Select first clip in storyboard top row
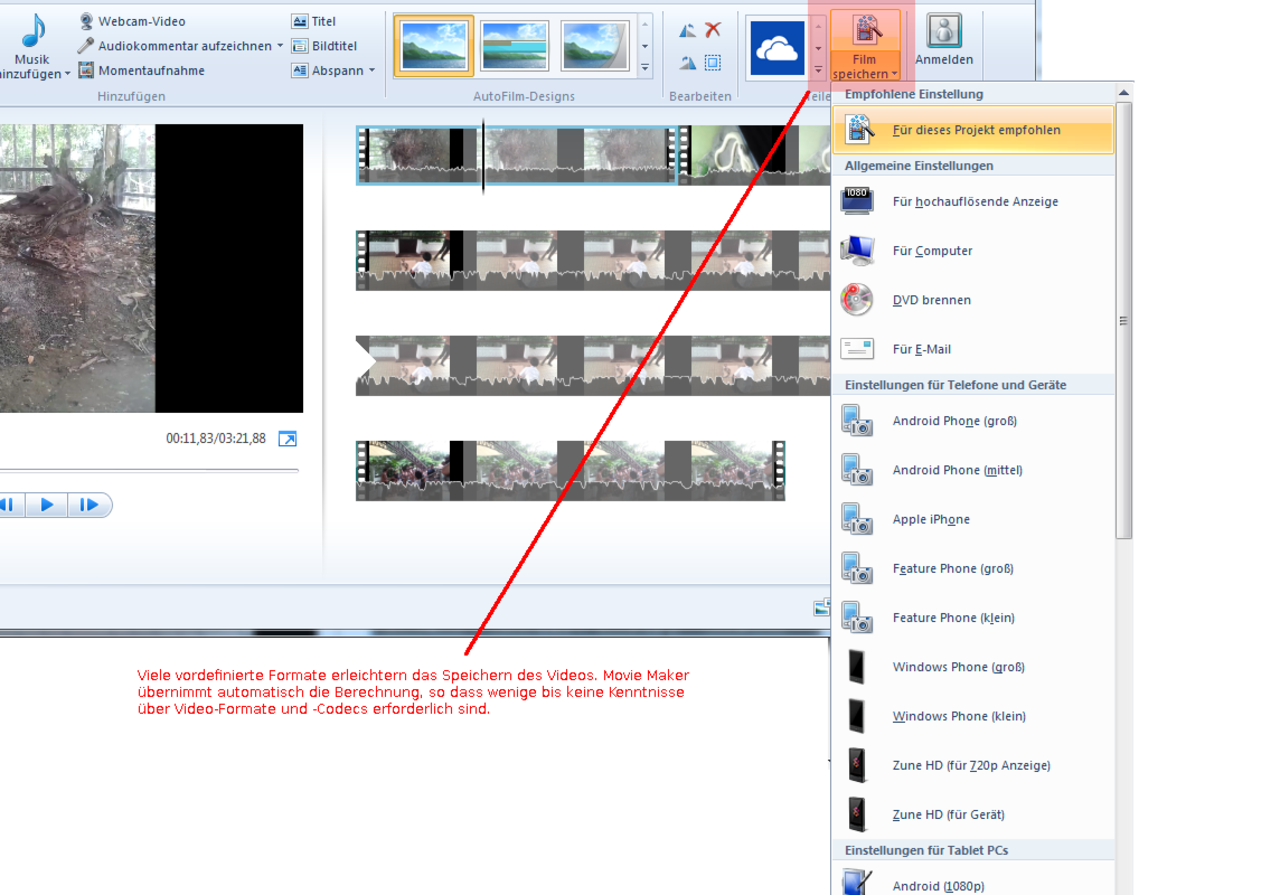This screenshot has height=895, width=1280. pos(516,155)
